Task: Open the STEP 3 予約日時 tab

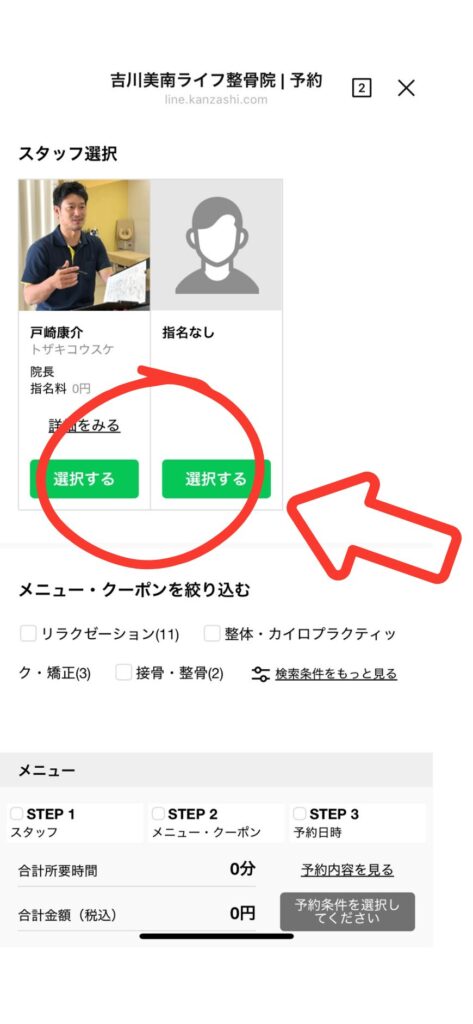Action: click(357, 823)
